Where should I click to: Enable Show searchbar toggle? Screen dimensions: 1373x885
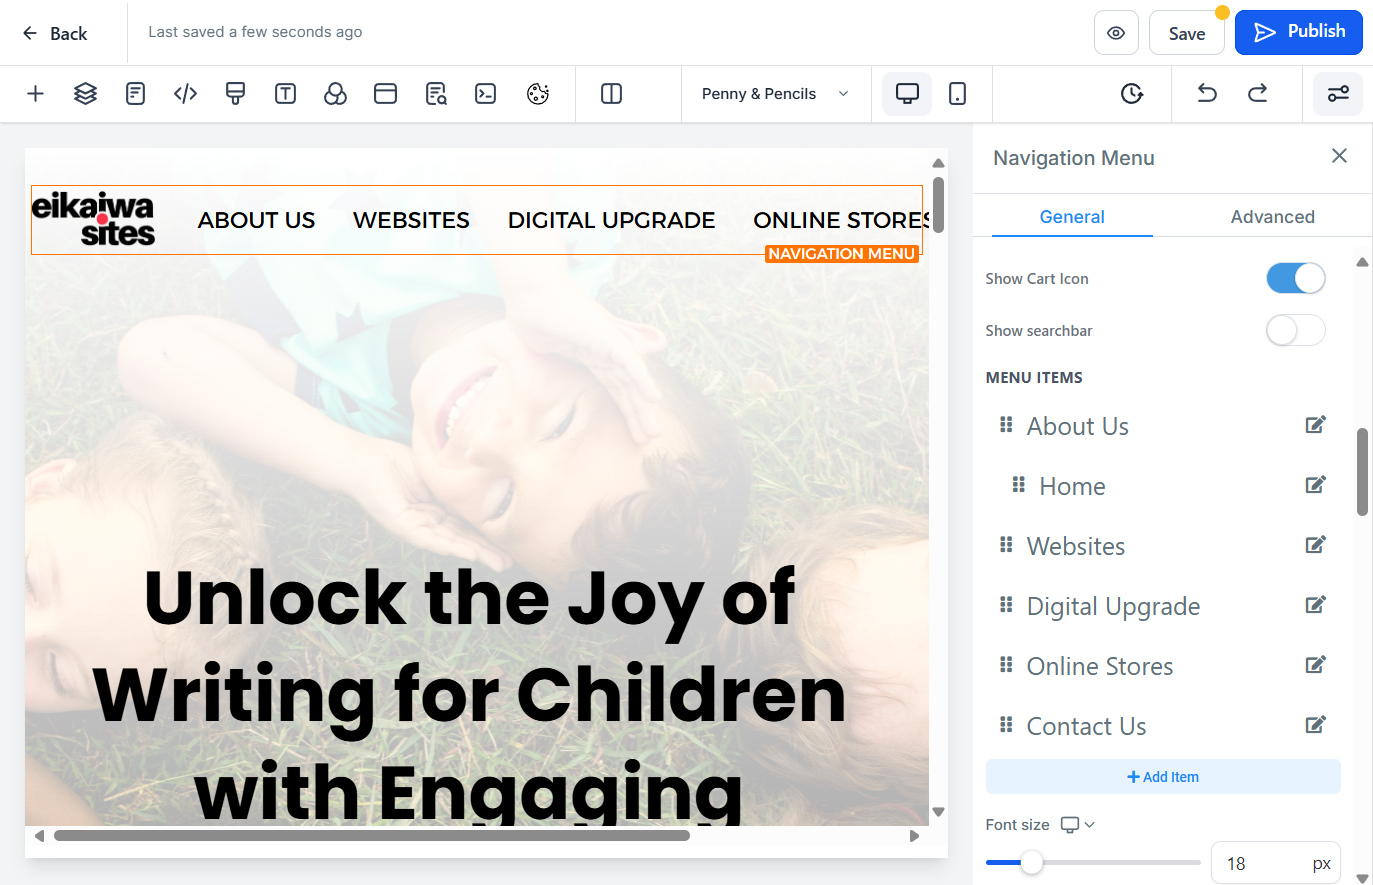(1296, 330)
